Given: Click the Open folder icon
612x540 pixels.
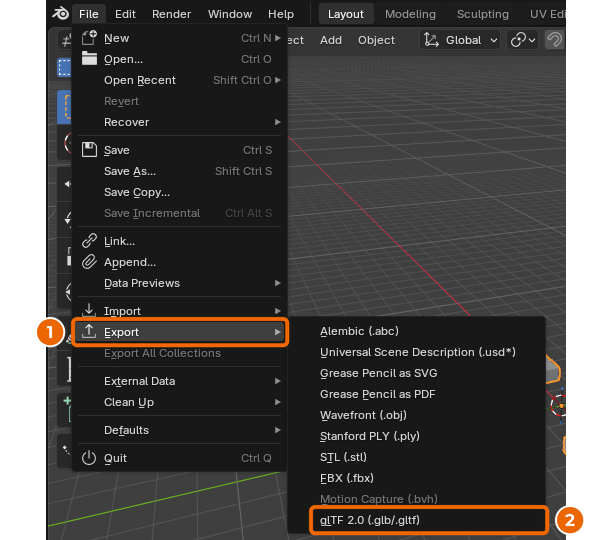Looking at the screenshot, I should click(89, 59).
